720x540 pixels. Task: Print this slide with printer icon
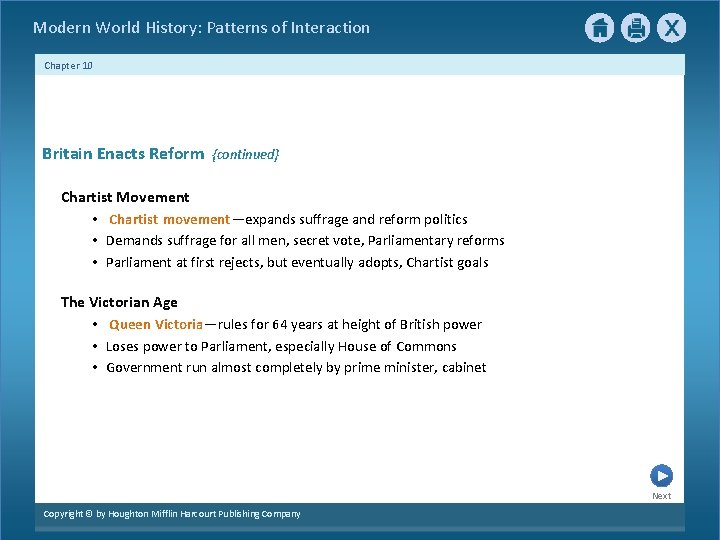click(x=636, y=28)
